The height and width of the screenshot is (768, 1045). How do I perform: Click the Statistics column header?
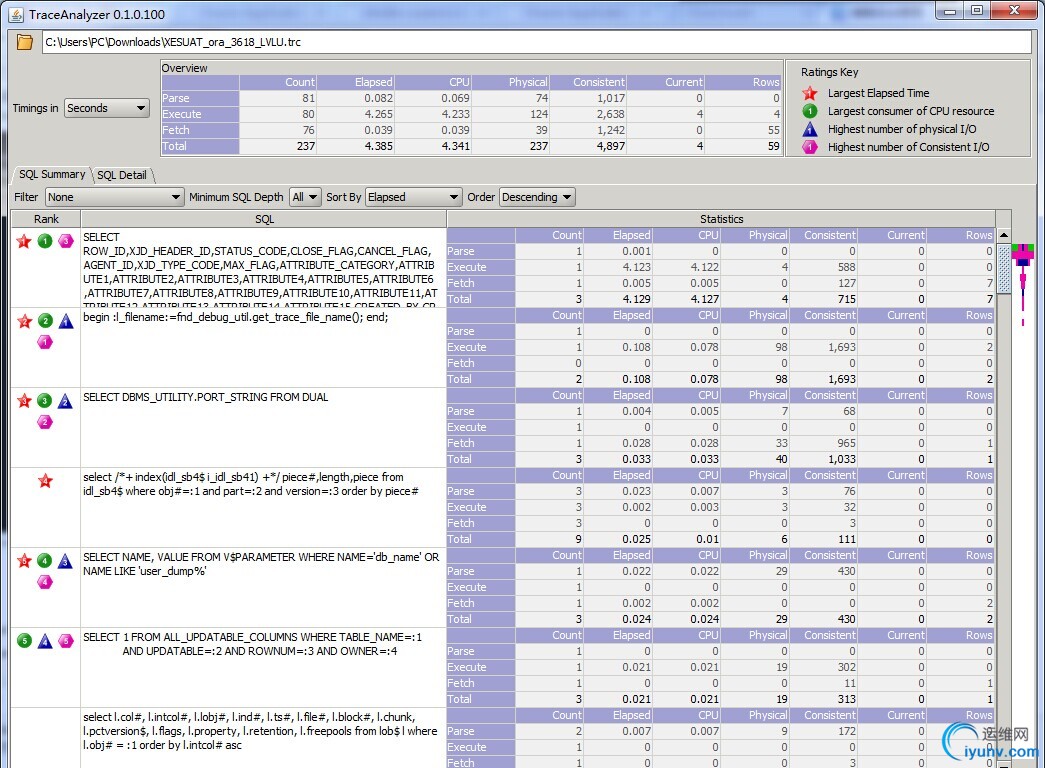721,219
